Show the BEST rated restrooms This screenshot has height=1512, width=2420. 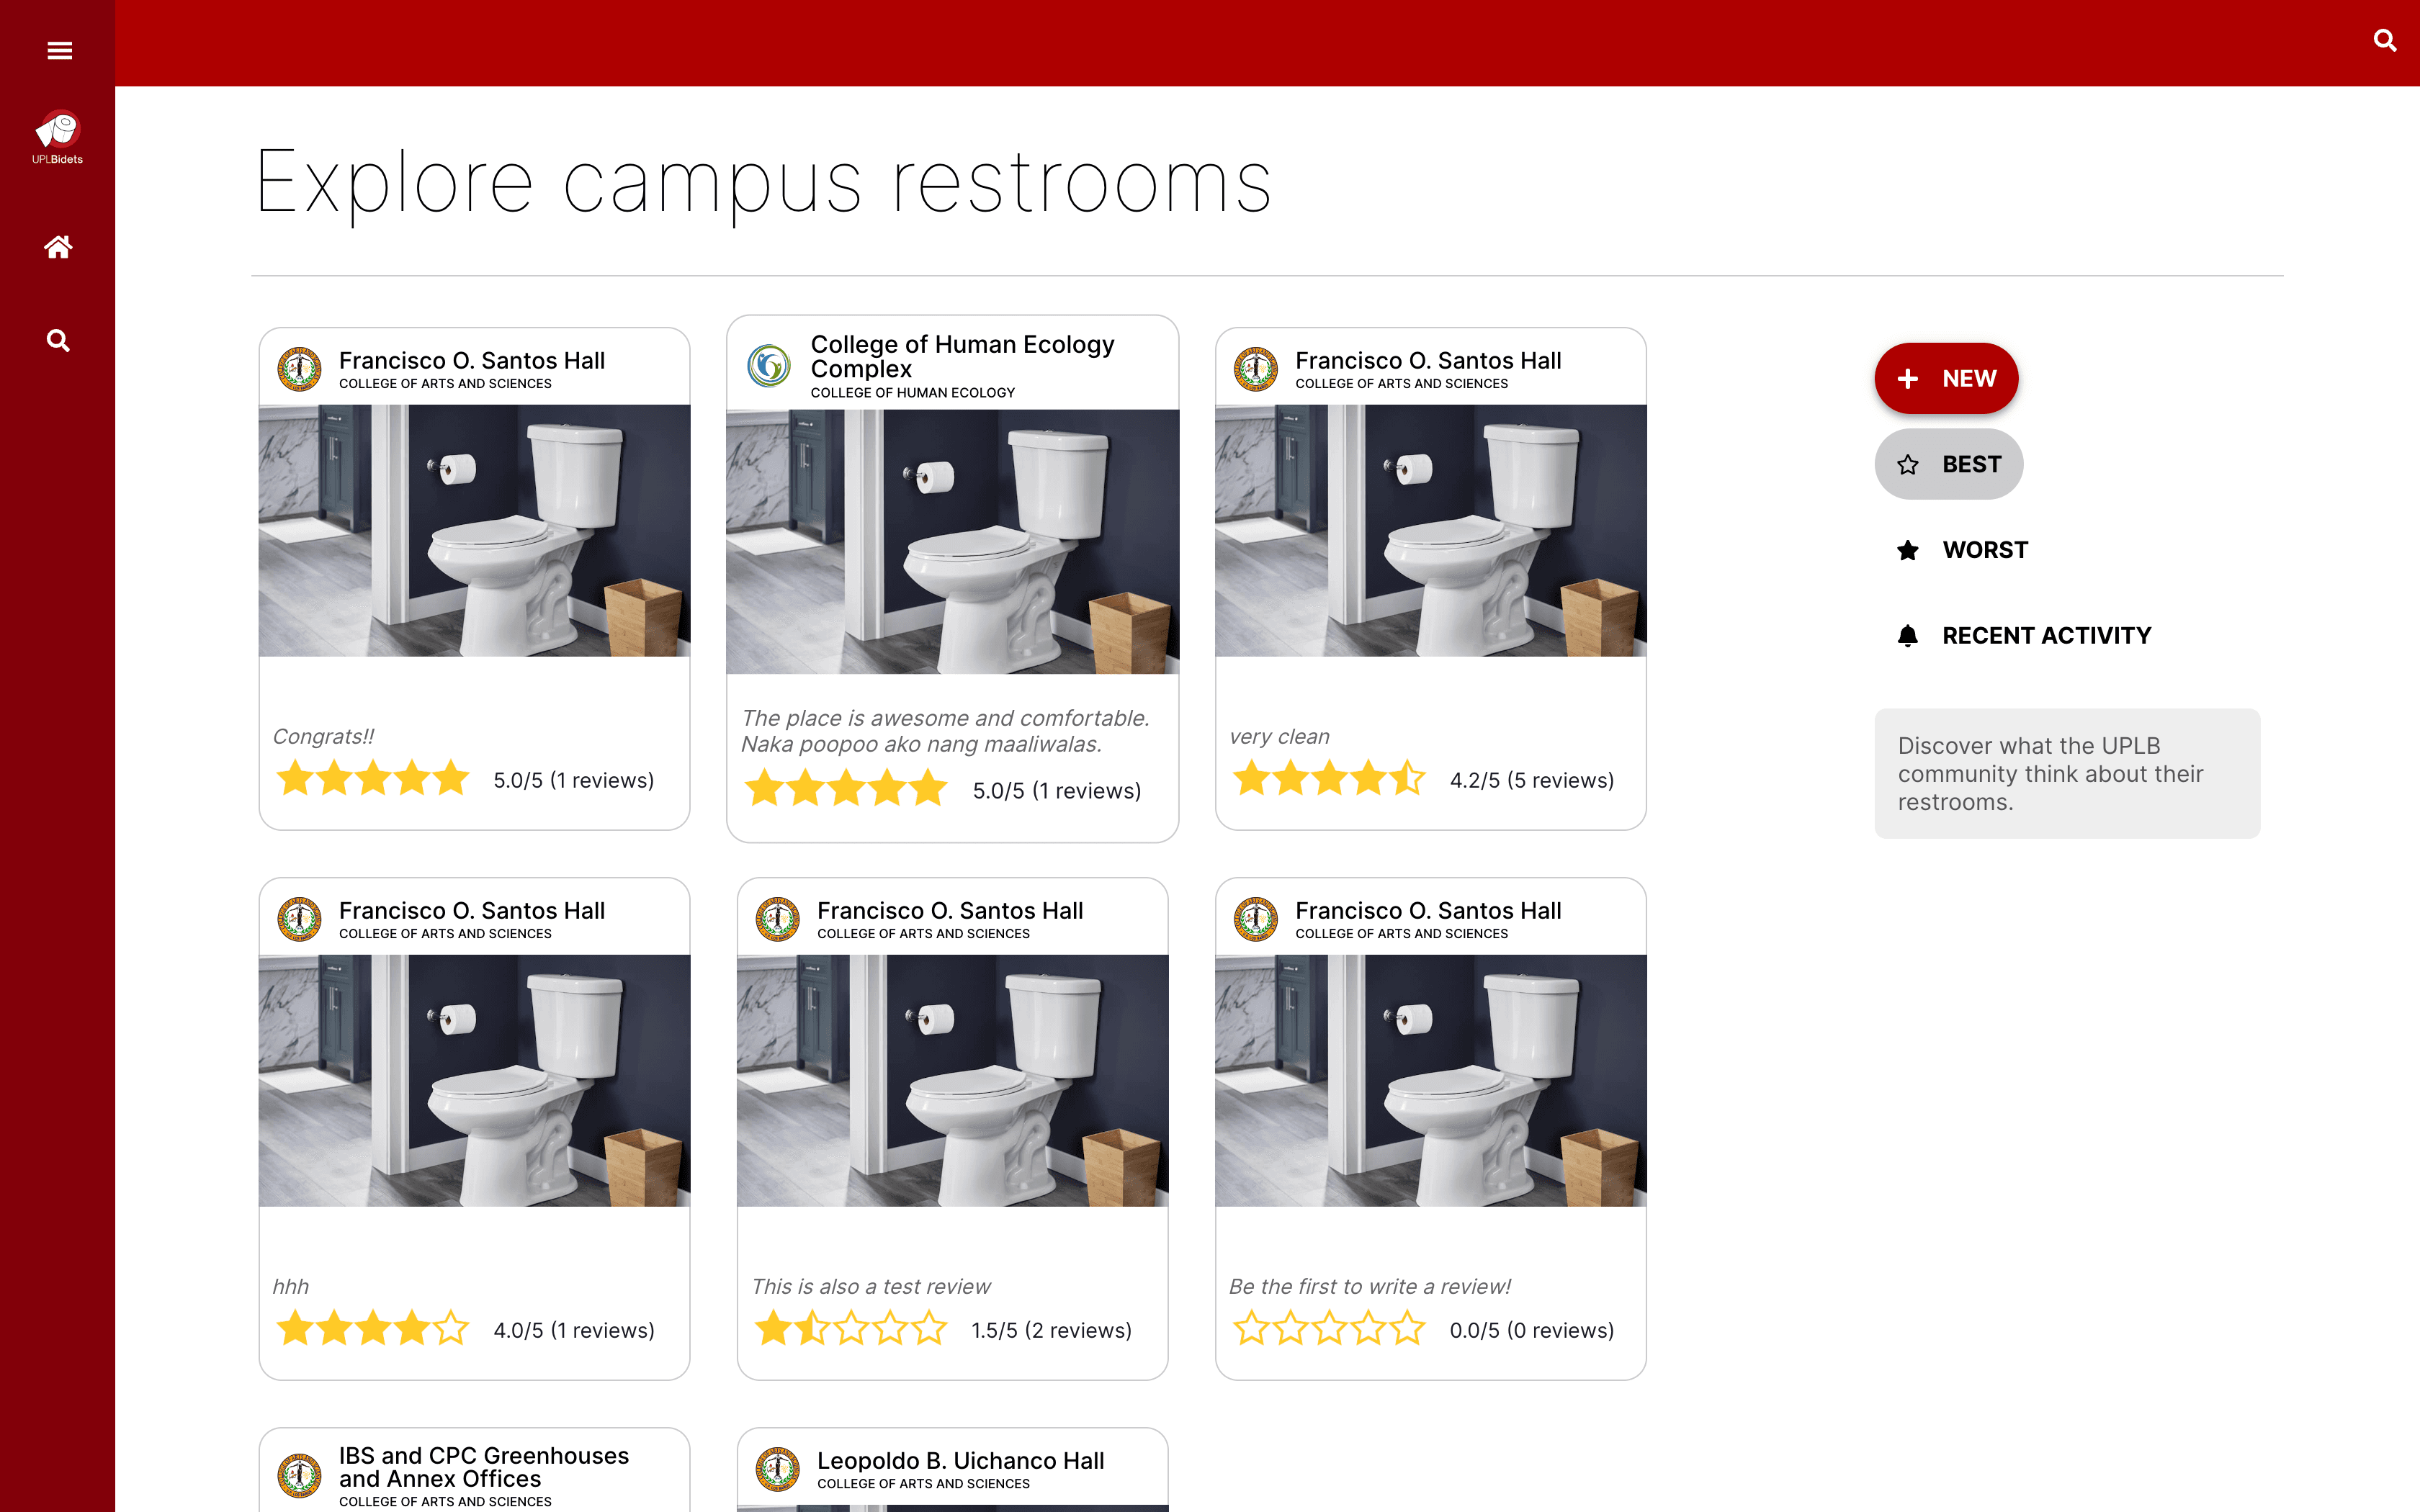pos(1948,464)
